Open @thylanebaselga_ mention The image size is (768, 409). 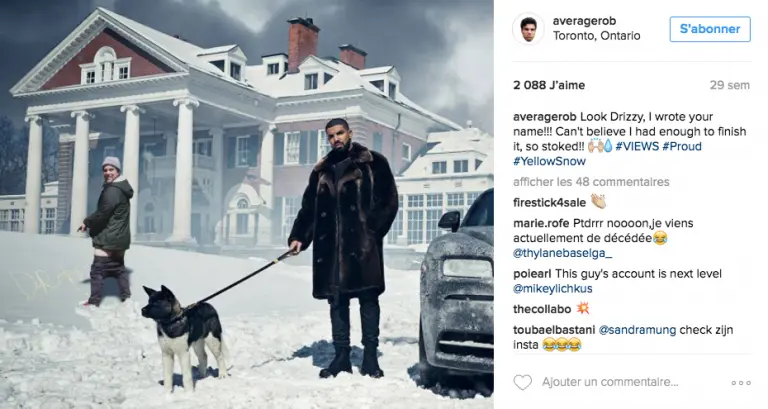tap(563, 253)
